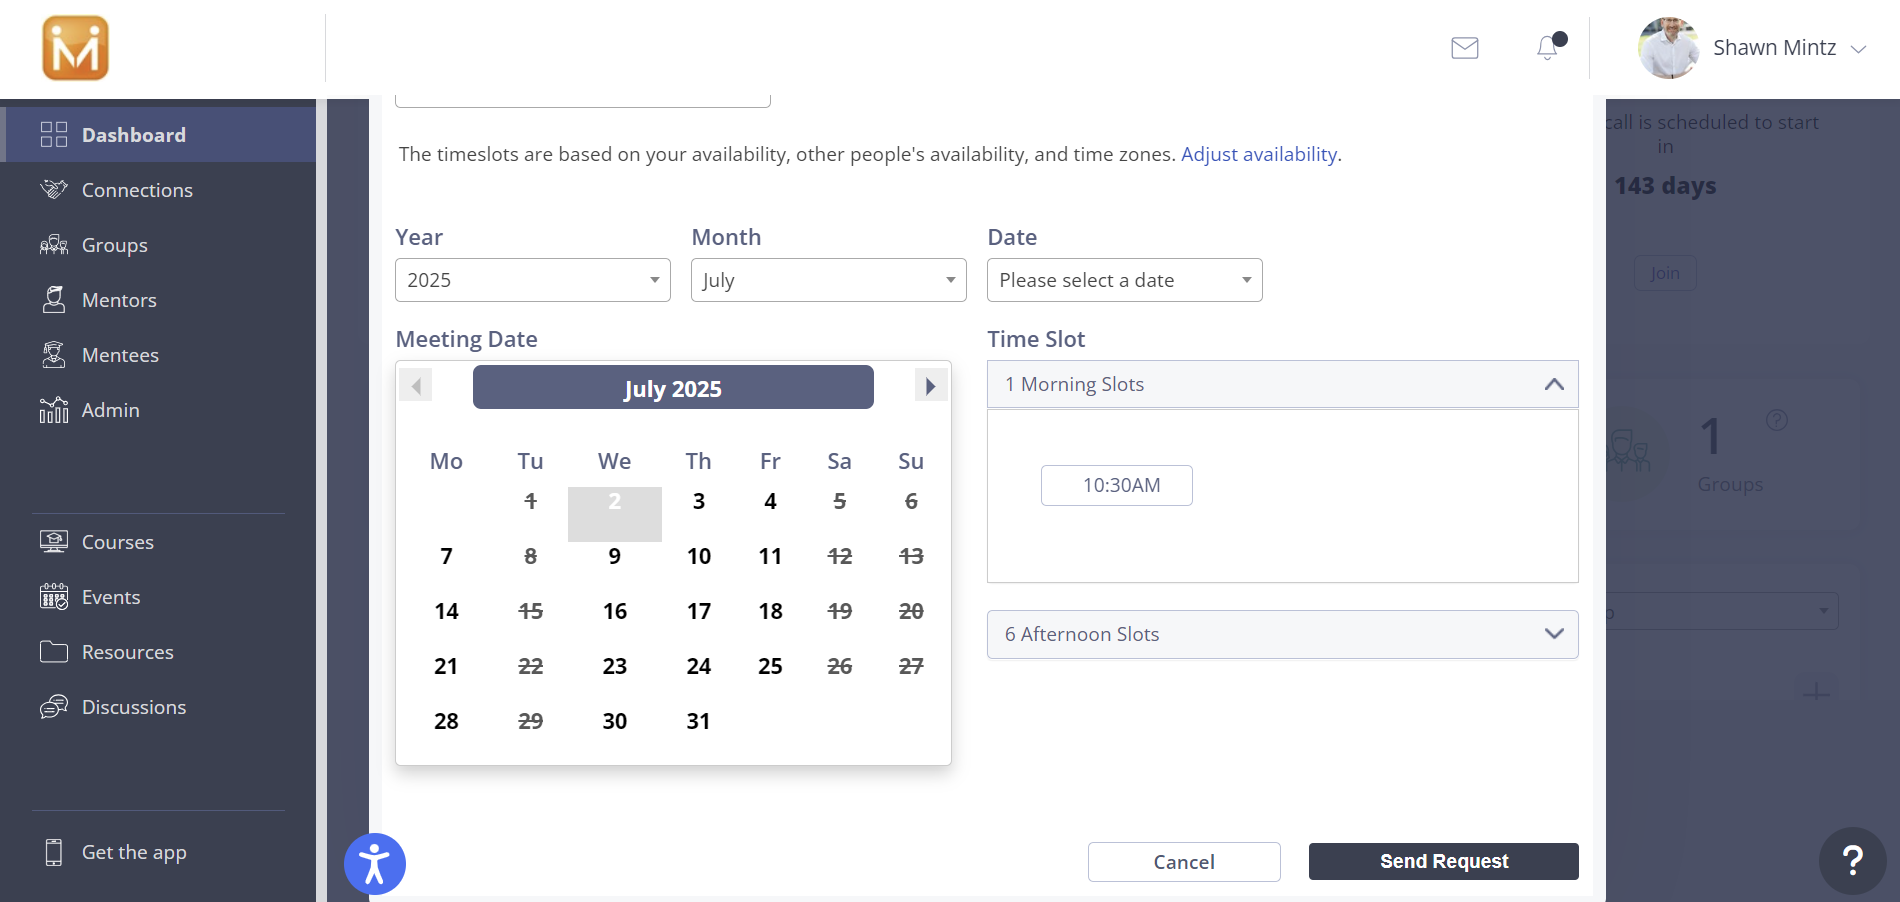The height and width of the screenshot is (902, 1900).
Task: Click the Send Request button
Action: (x=1443, y=861)
